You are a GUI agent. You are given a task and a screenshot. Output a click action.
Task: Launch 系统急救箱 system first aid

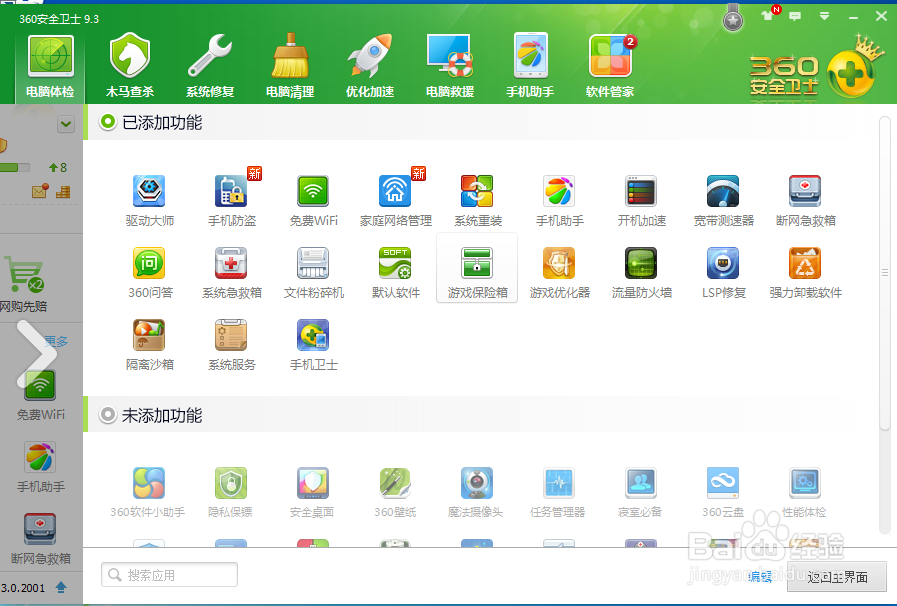[x=232, y=273]
